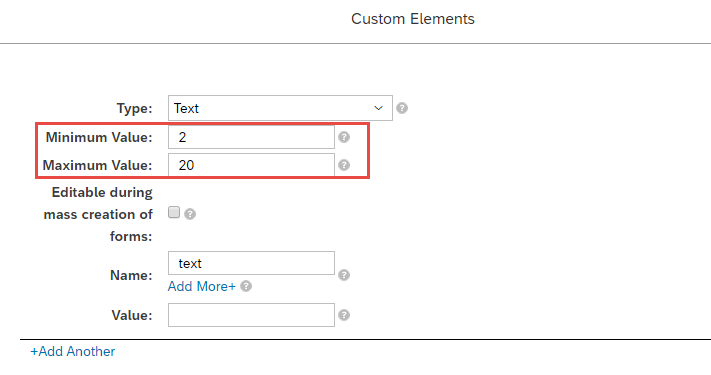Click help icon beside Type dropdown
Viewport: 711px width, 375px height.
[402, 108]
